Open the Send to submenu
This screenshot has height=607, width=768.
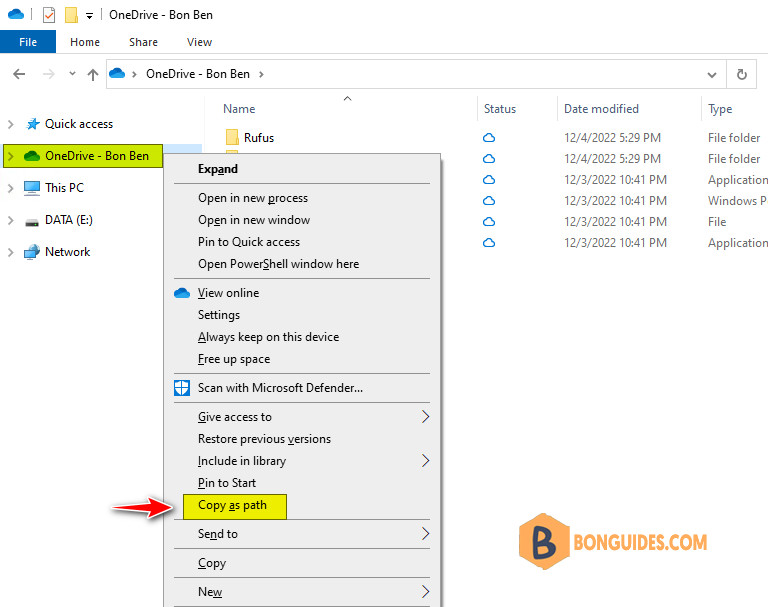pos(302,534)
